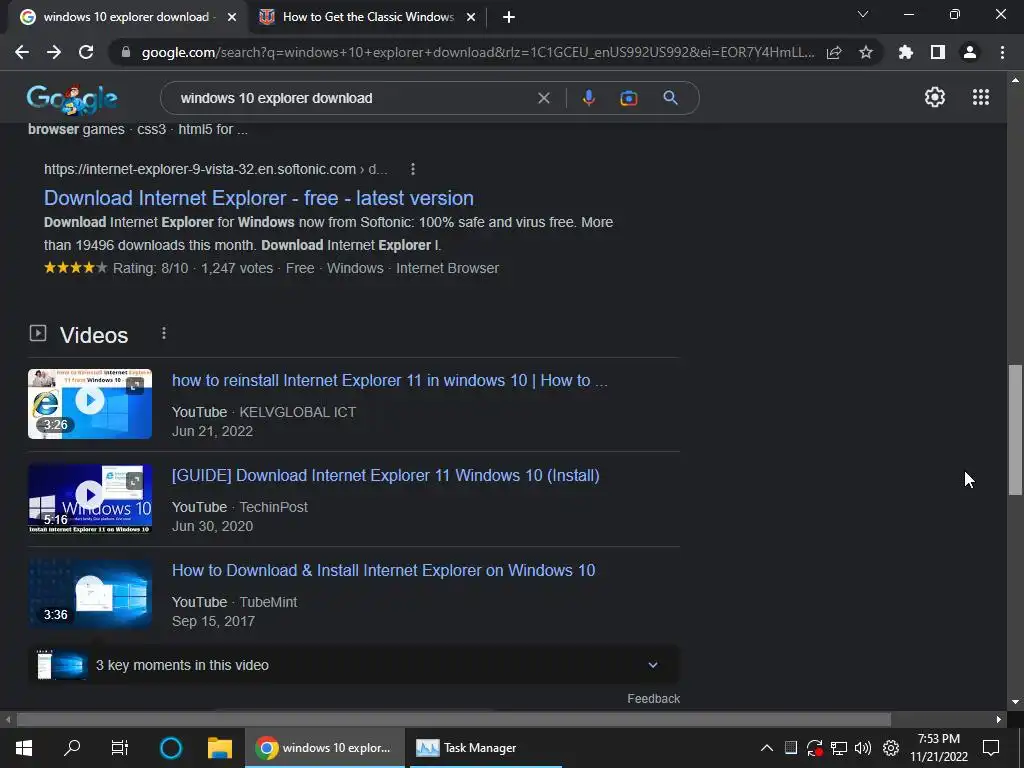This screenshot has width=1024, height=768.
Task: Reload the Google search page
Action: 86,52
